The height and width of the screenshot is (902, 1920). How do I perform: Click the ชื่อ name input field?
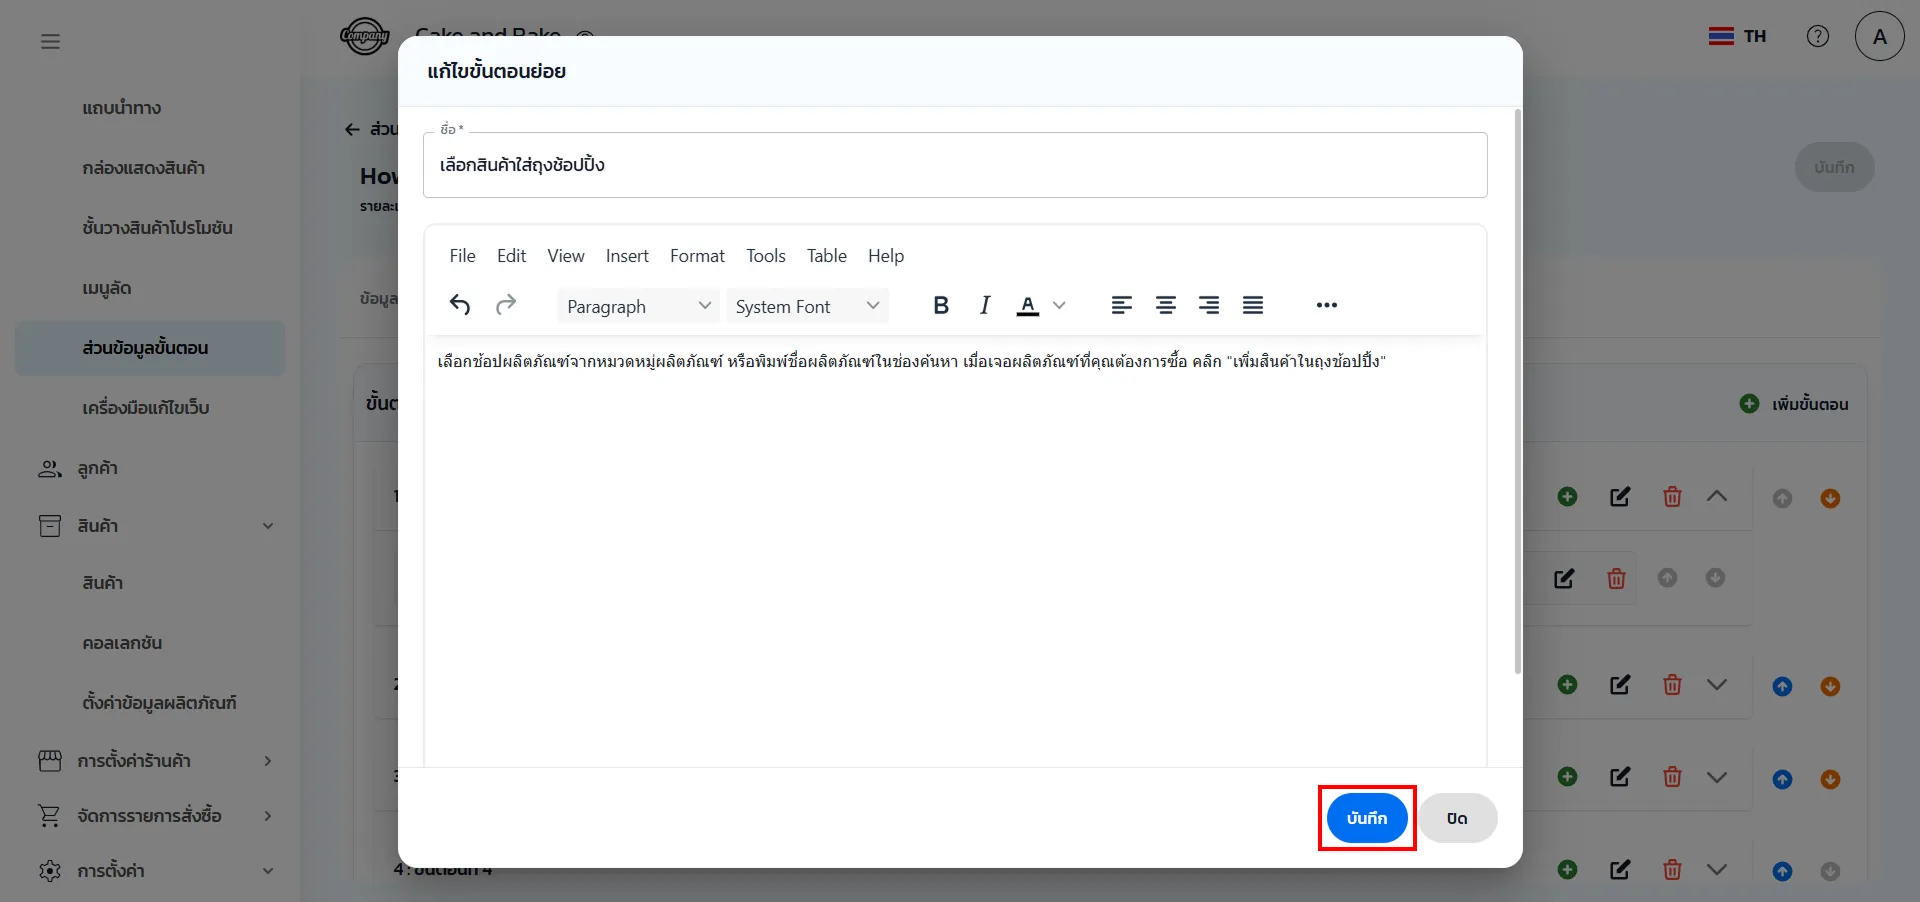(x=955, y=165)
